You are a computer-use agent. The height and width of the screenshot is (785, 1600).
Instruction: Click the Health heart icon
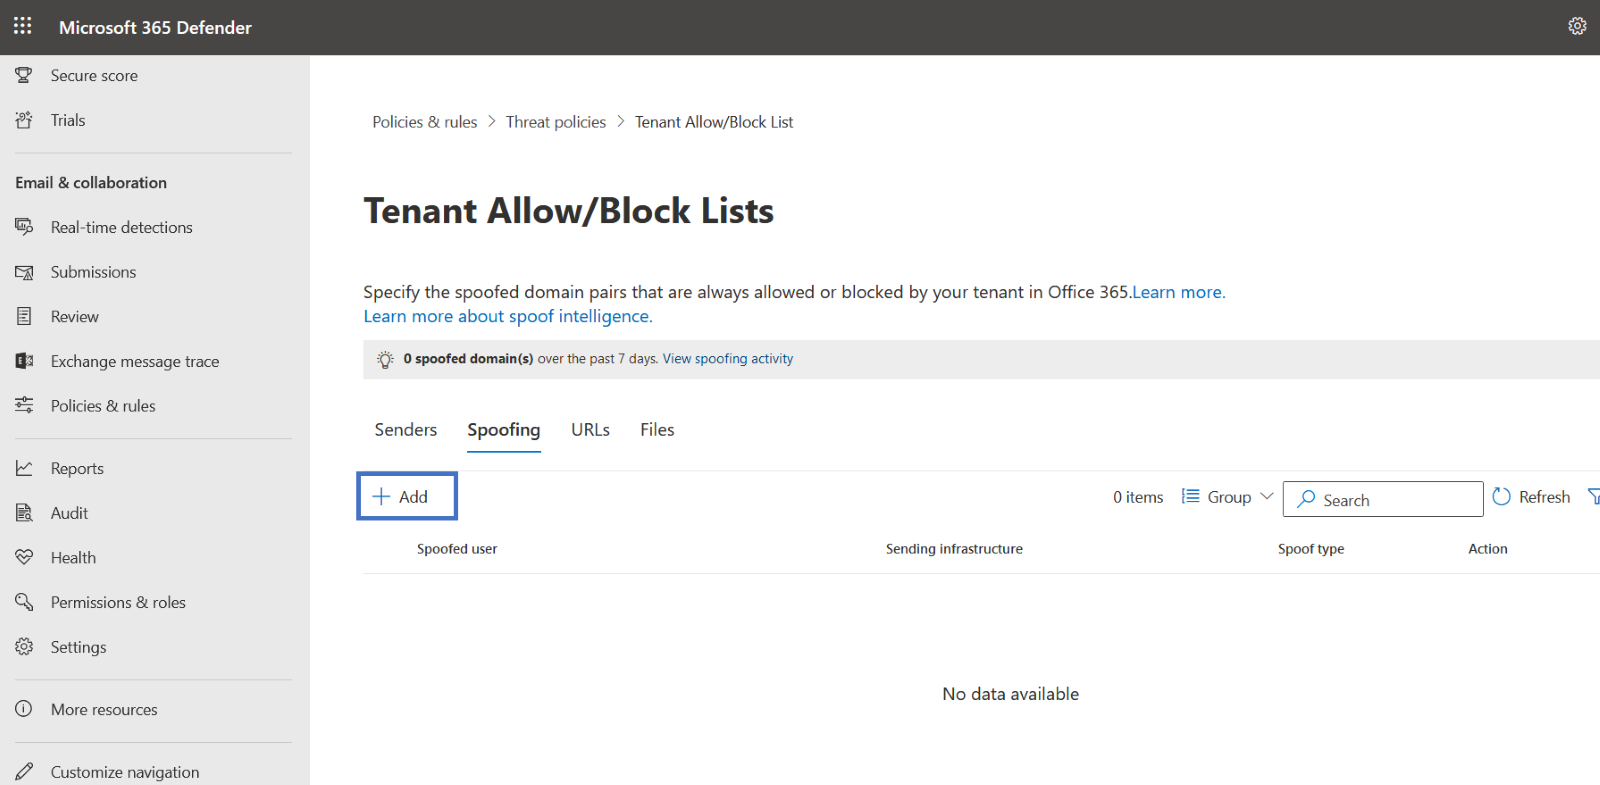point(24,557)
